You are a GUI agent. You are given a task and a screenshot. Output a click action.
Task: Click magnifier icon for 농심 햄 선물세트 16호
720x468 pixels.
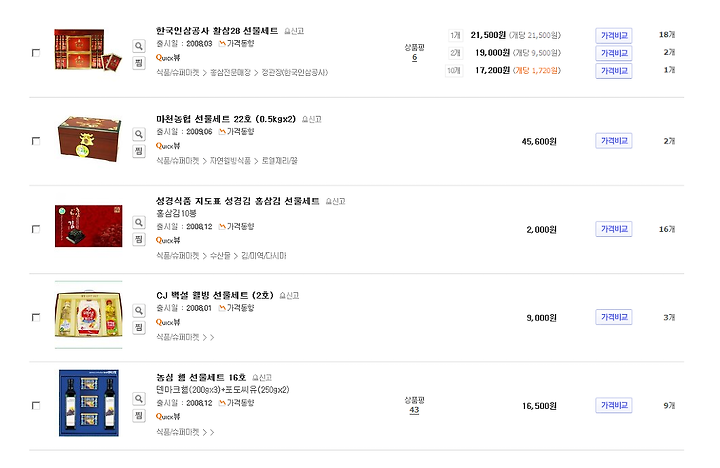click(139, 399)
